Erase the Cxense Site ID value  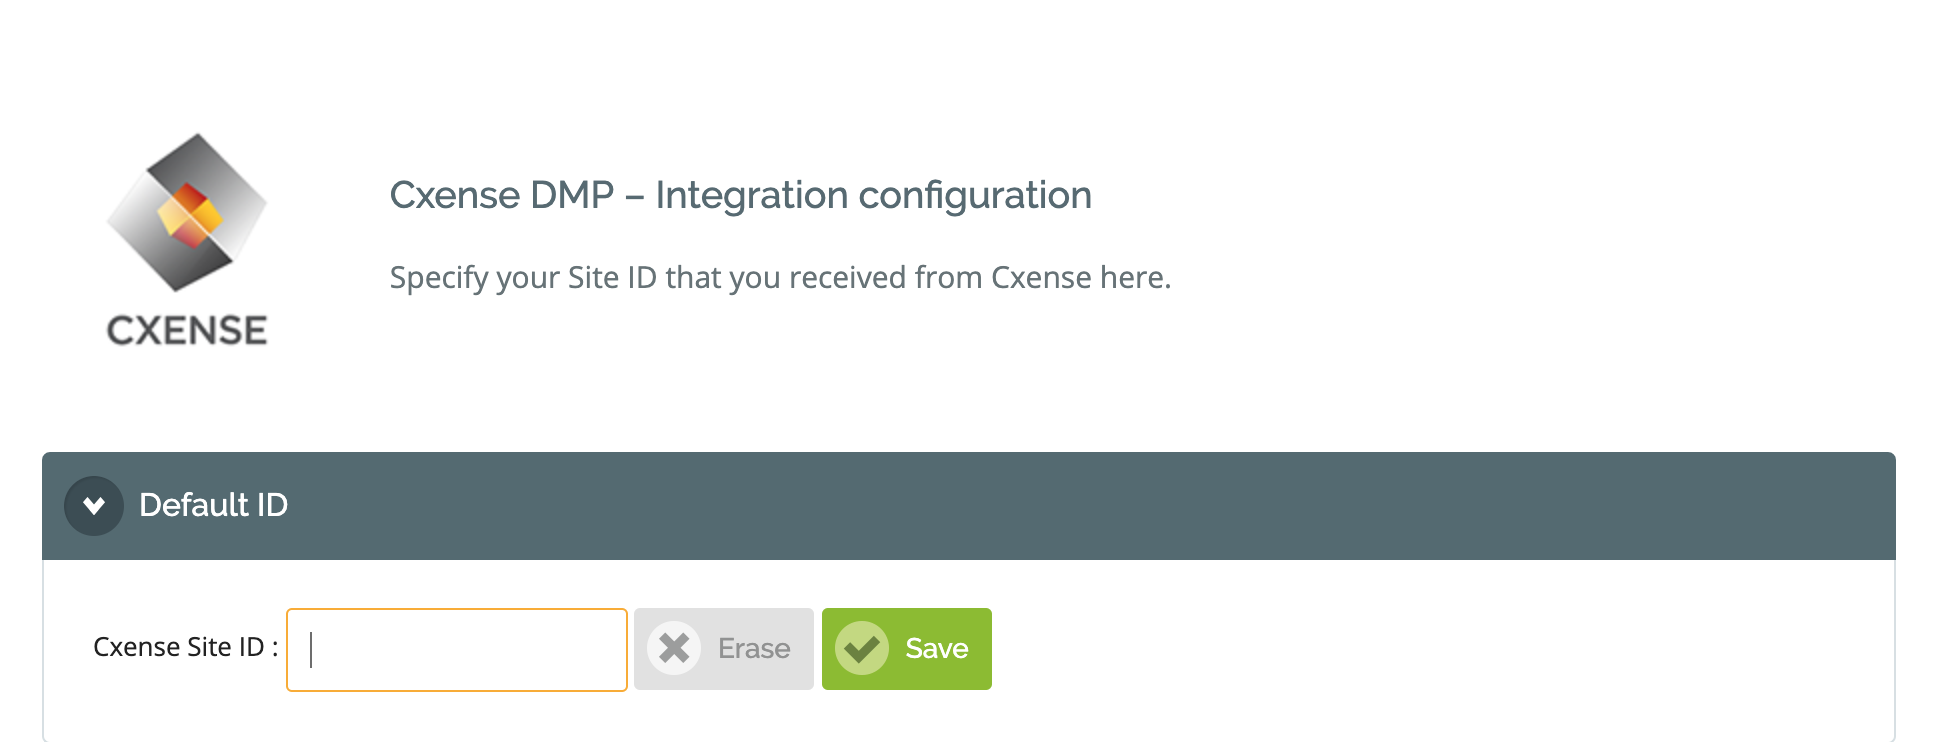click(x=724, y=649)
